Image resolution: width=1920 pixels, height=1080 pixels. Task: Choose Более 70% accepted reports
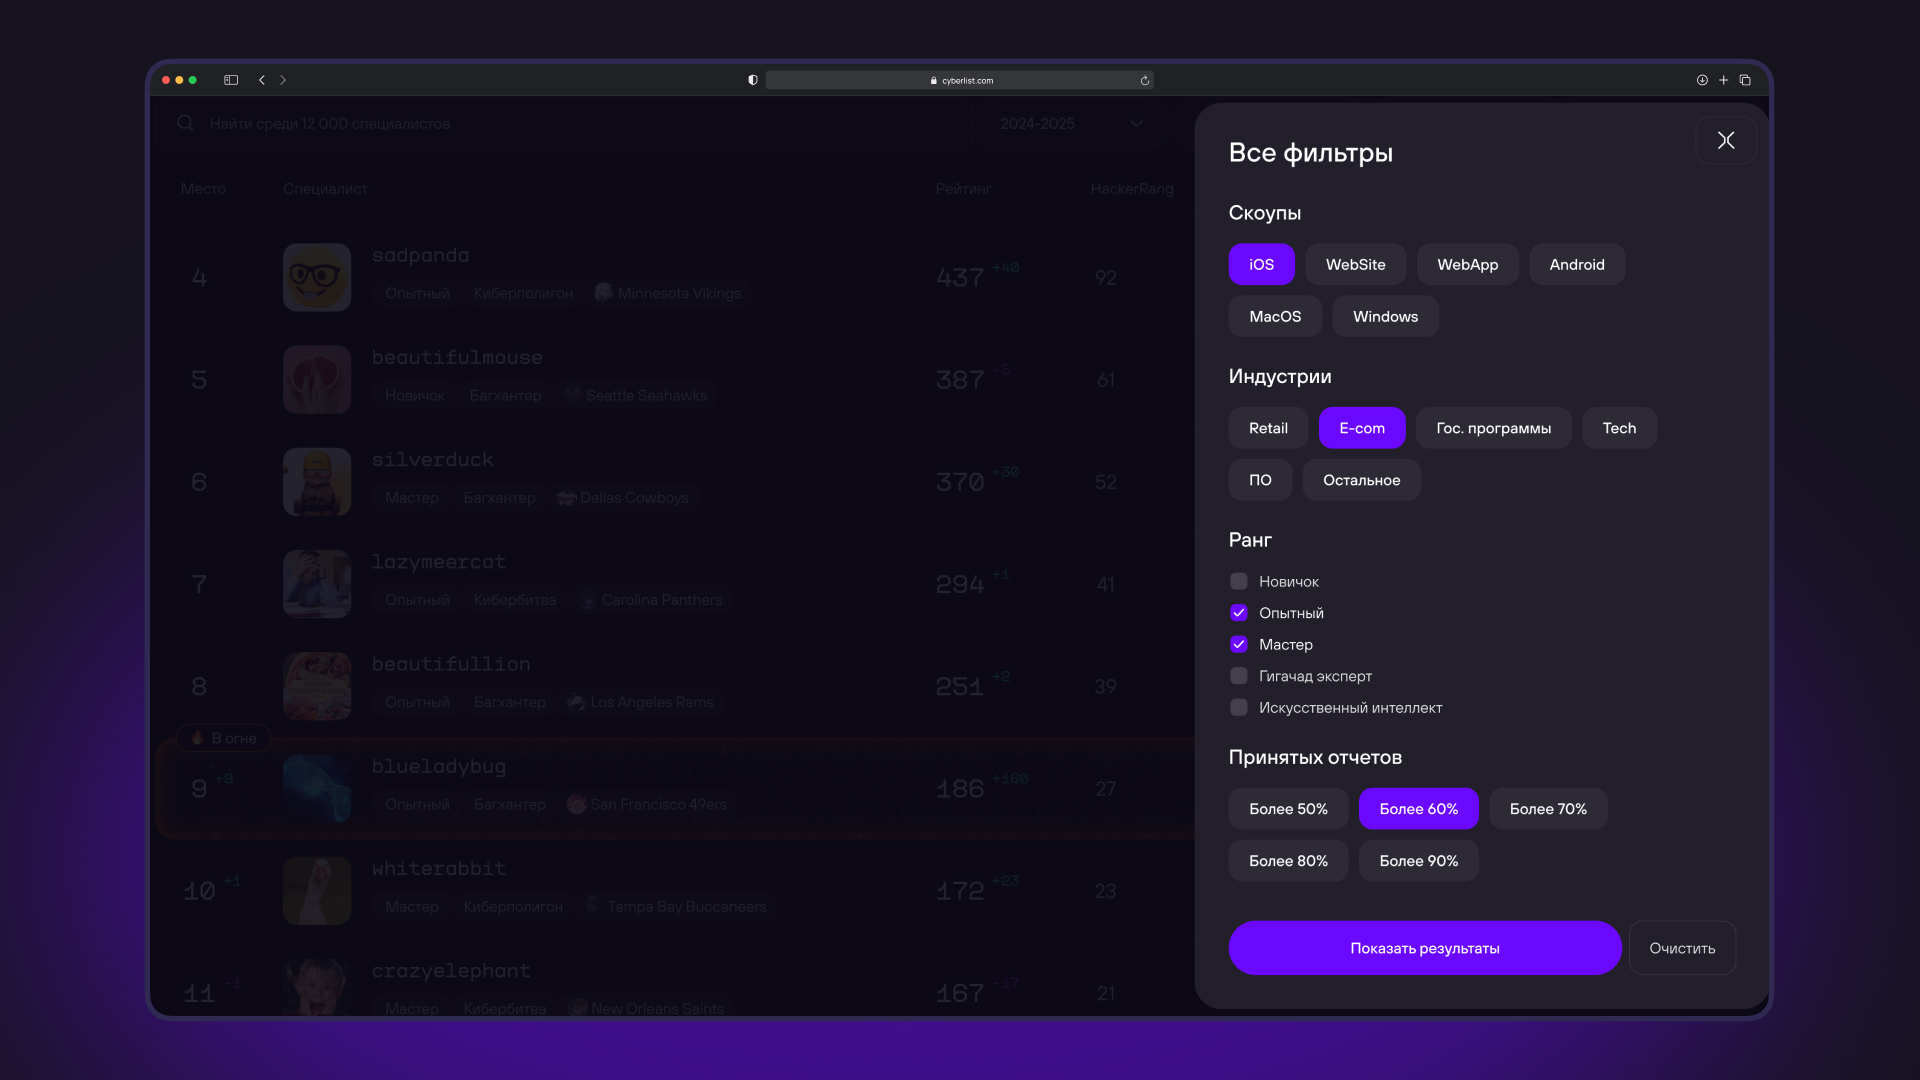1547,809
